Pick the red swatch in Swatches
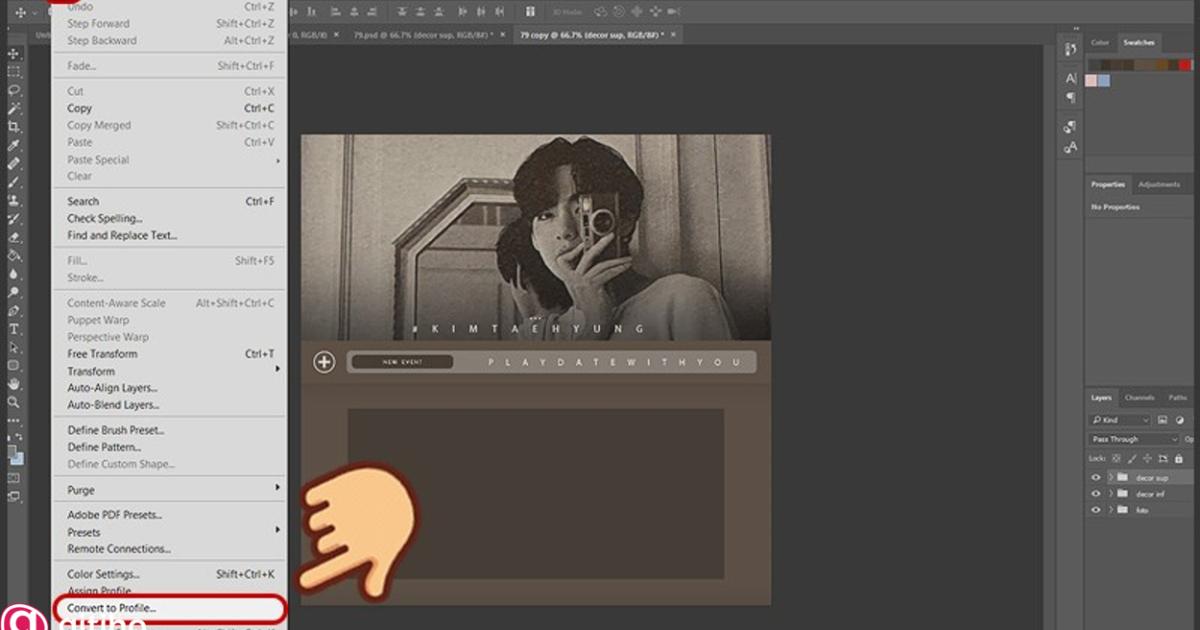1200x630 pixels. tap(1184, 66)
